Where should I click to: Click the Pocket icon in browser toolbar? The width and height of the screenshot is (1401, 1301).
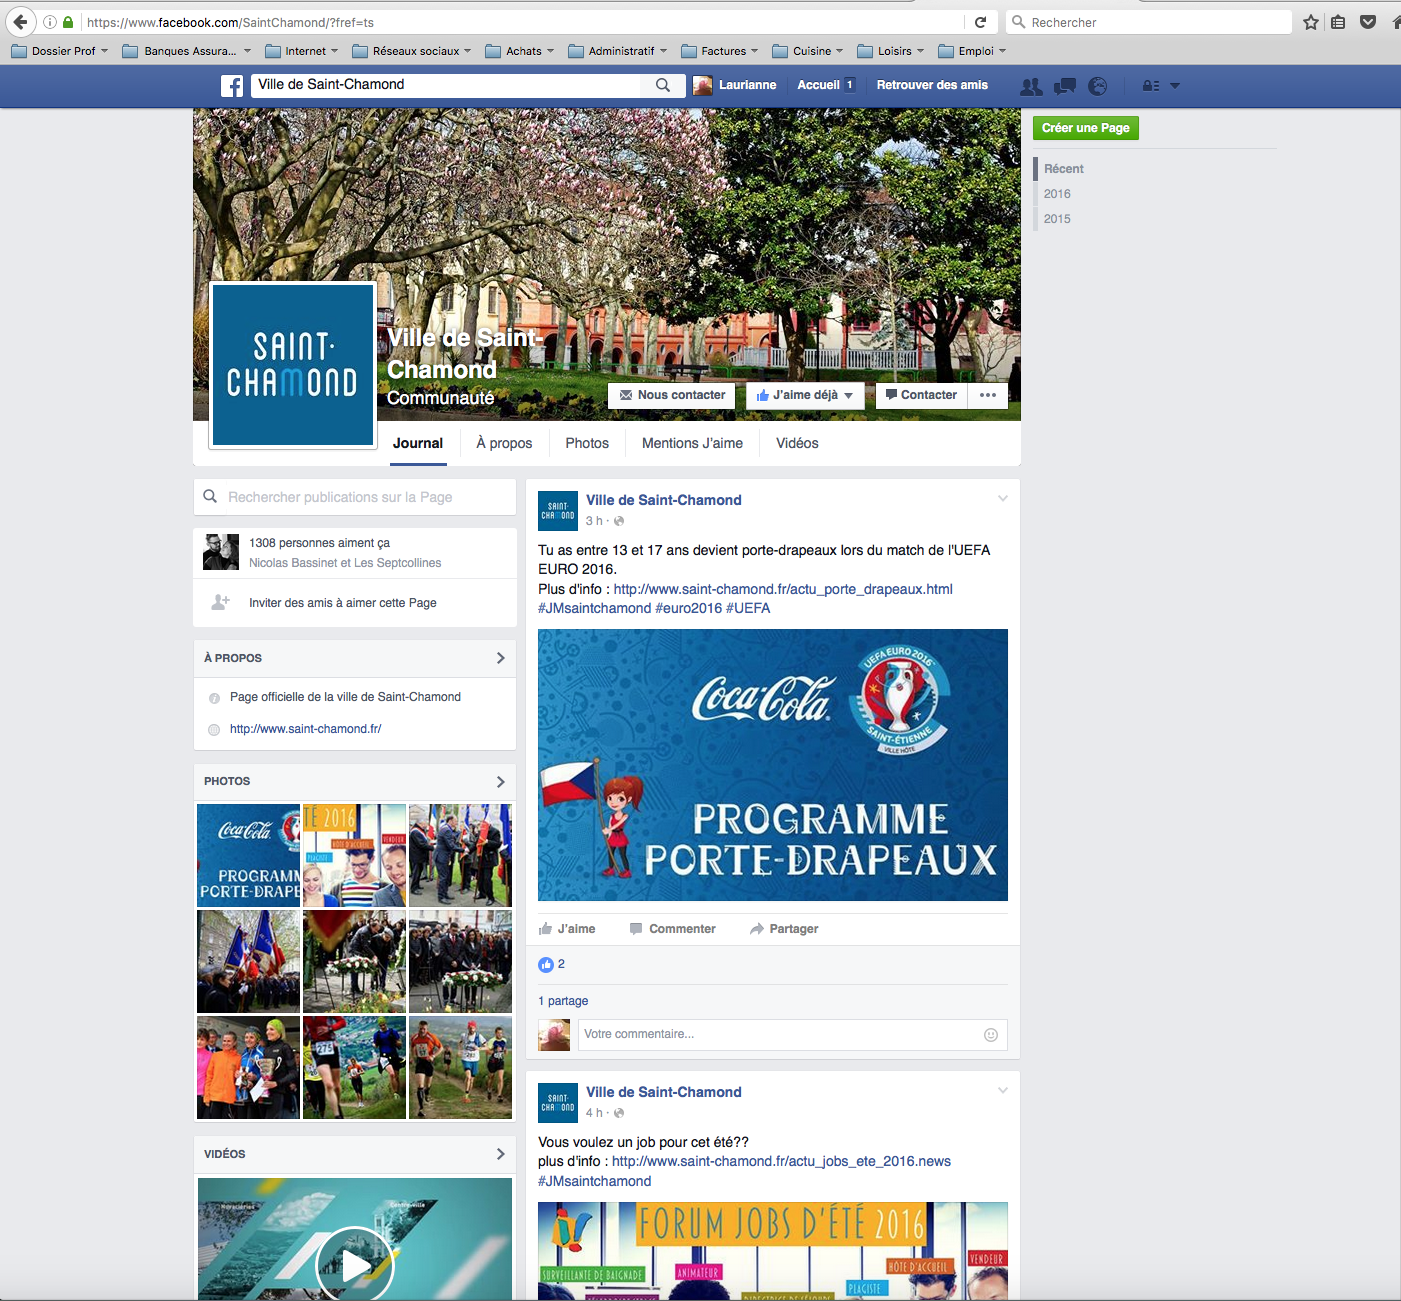pos(1368,22)
